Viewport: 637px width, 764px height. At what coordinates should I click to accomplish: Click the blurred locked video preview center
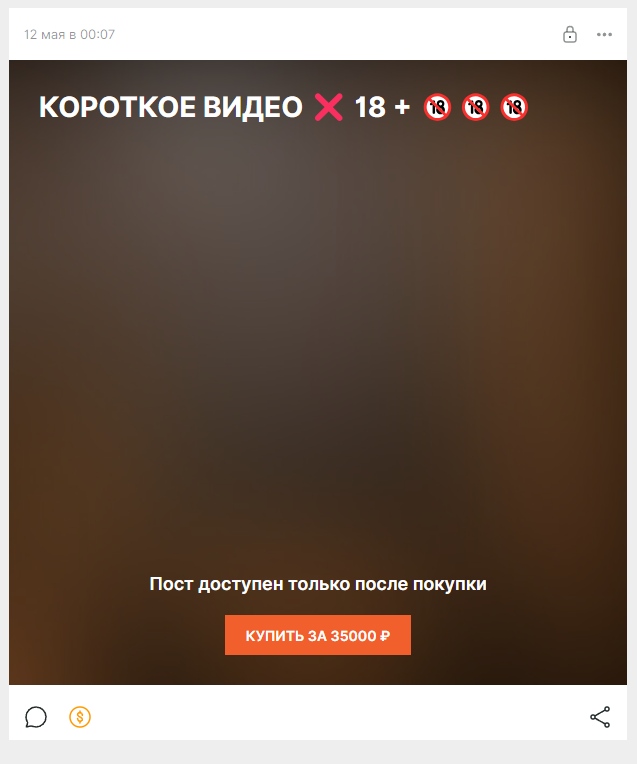(318, 341)
